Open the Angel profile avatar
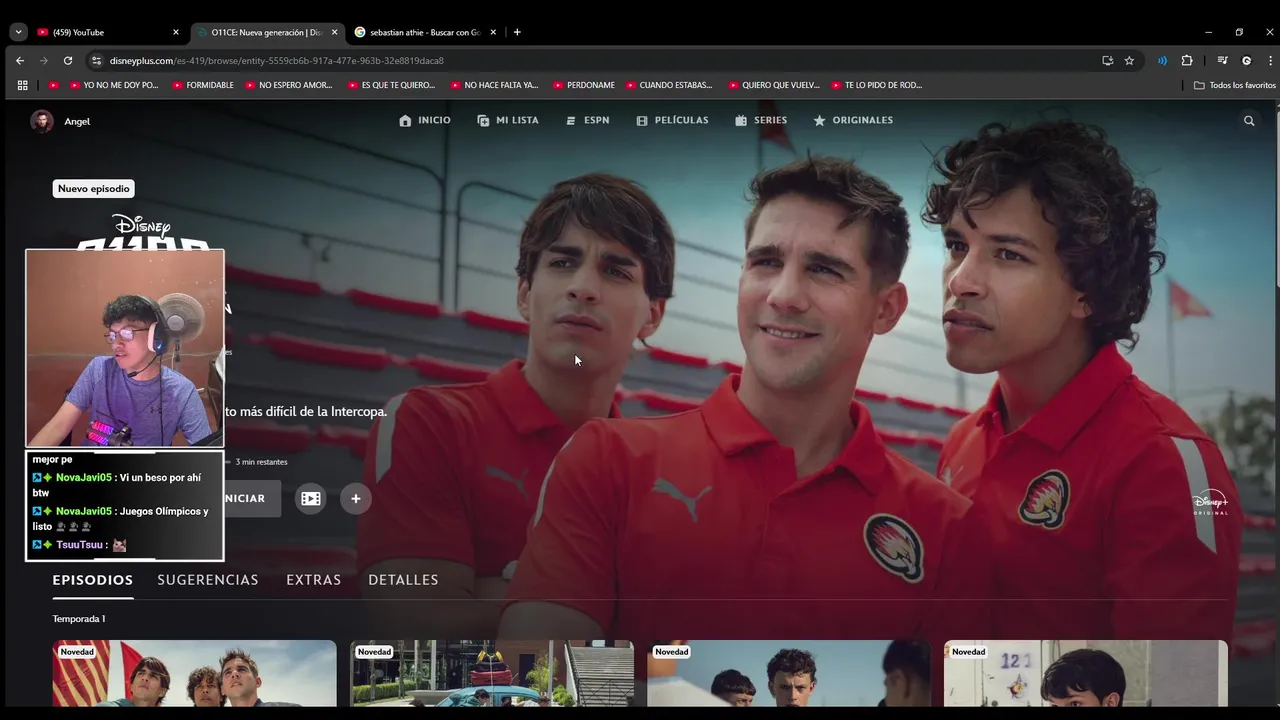1280x720 pixels. pos(42,121)
